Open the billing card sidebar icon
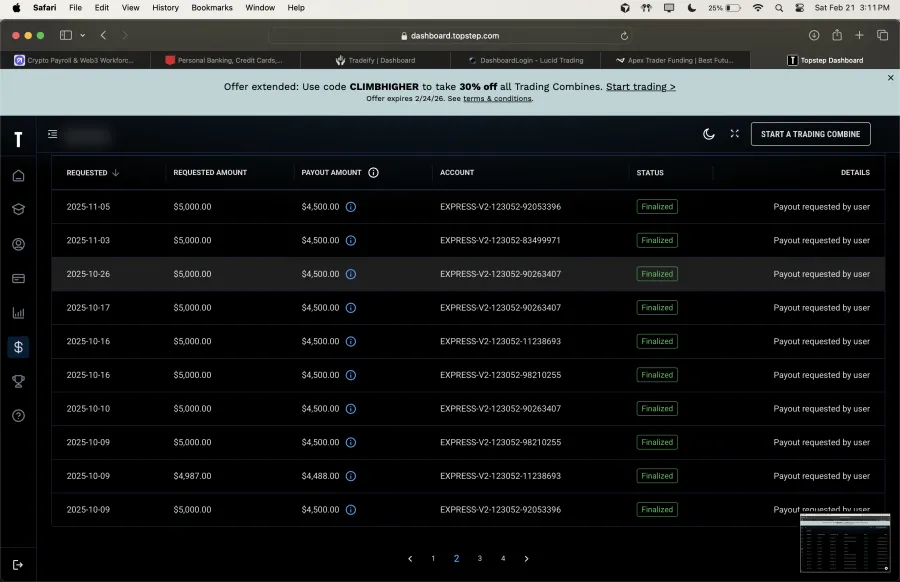This screenshot has width=900, height=582. pyautogui.click(x=18, y=278)
